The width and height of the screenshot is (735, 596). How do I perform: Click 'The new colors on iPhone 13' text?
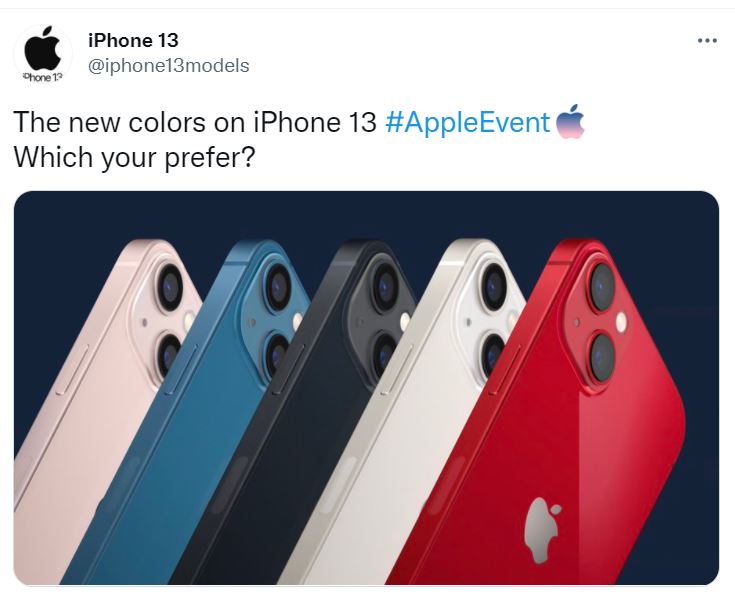tap(195, 122)
